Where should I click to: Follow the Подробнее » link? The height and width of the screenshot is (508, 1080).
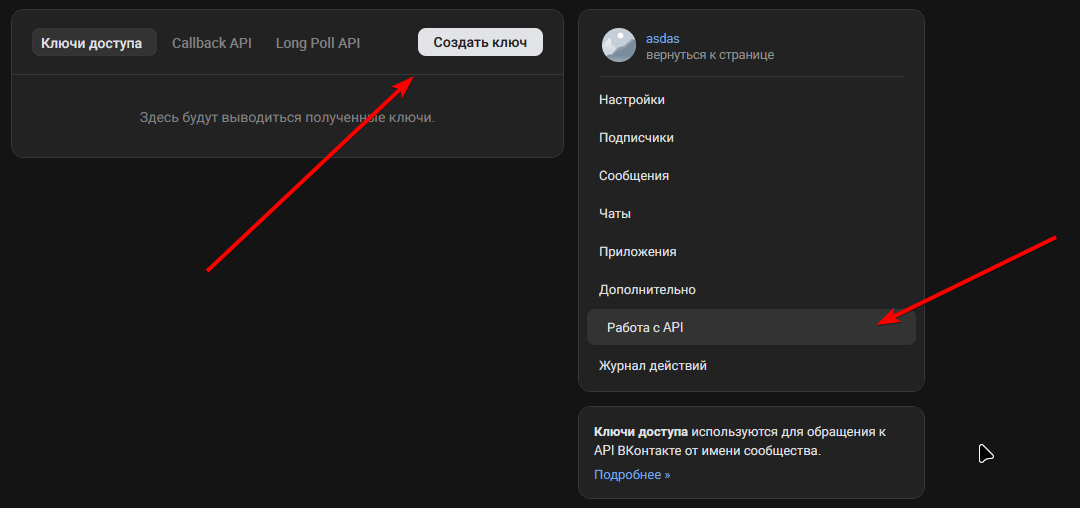point(632,475)
